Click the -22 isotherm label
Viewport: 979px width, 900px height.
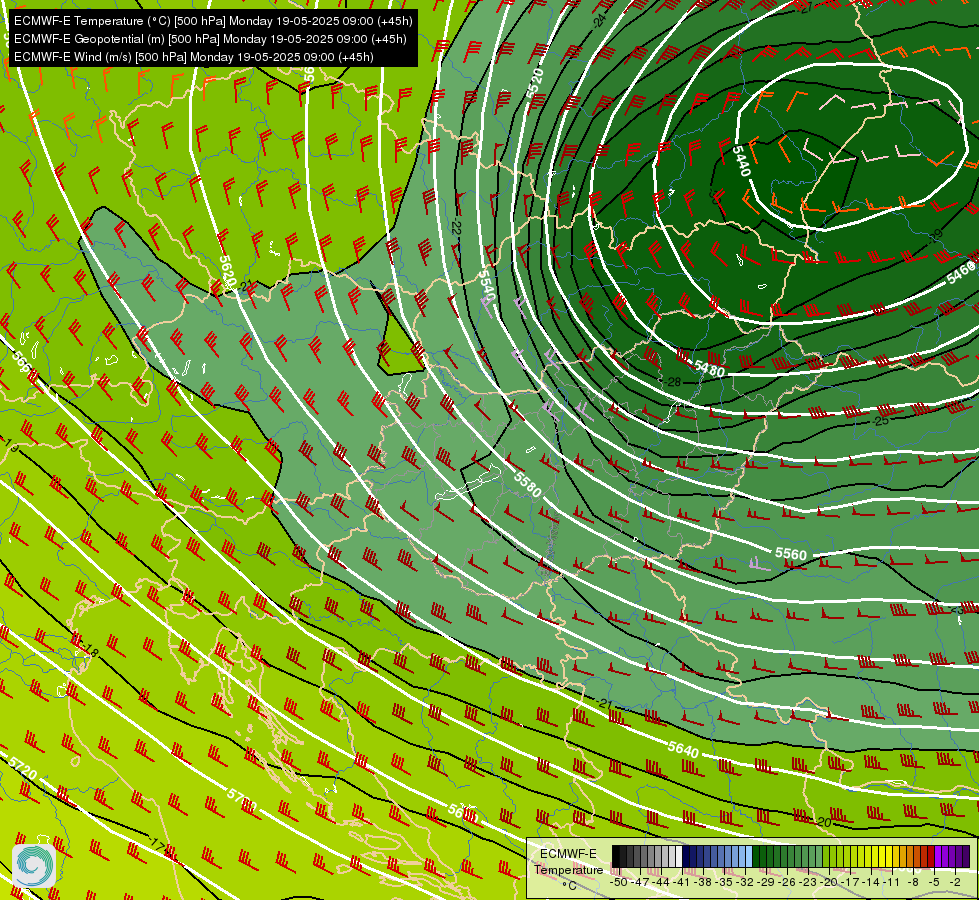click(456, 227)
